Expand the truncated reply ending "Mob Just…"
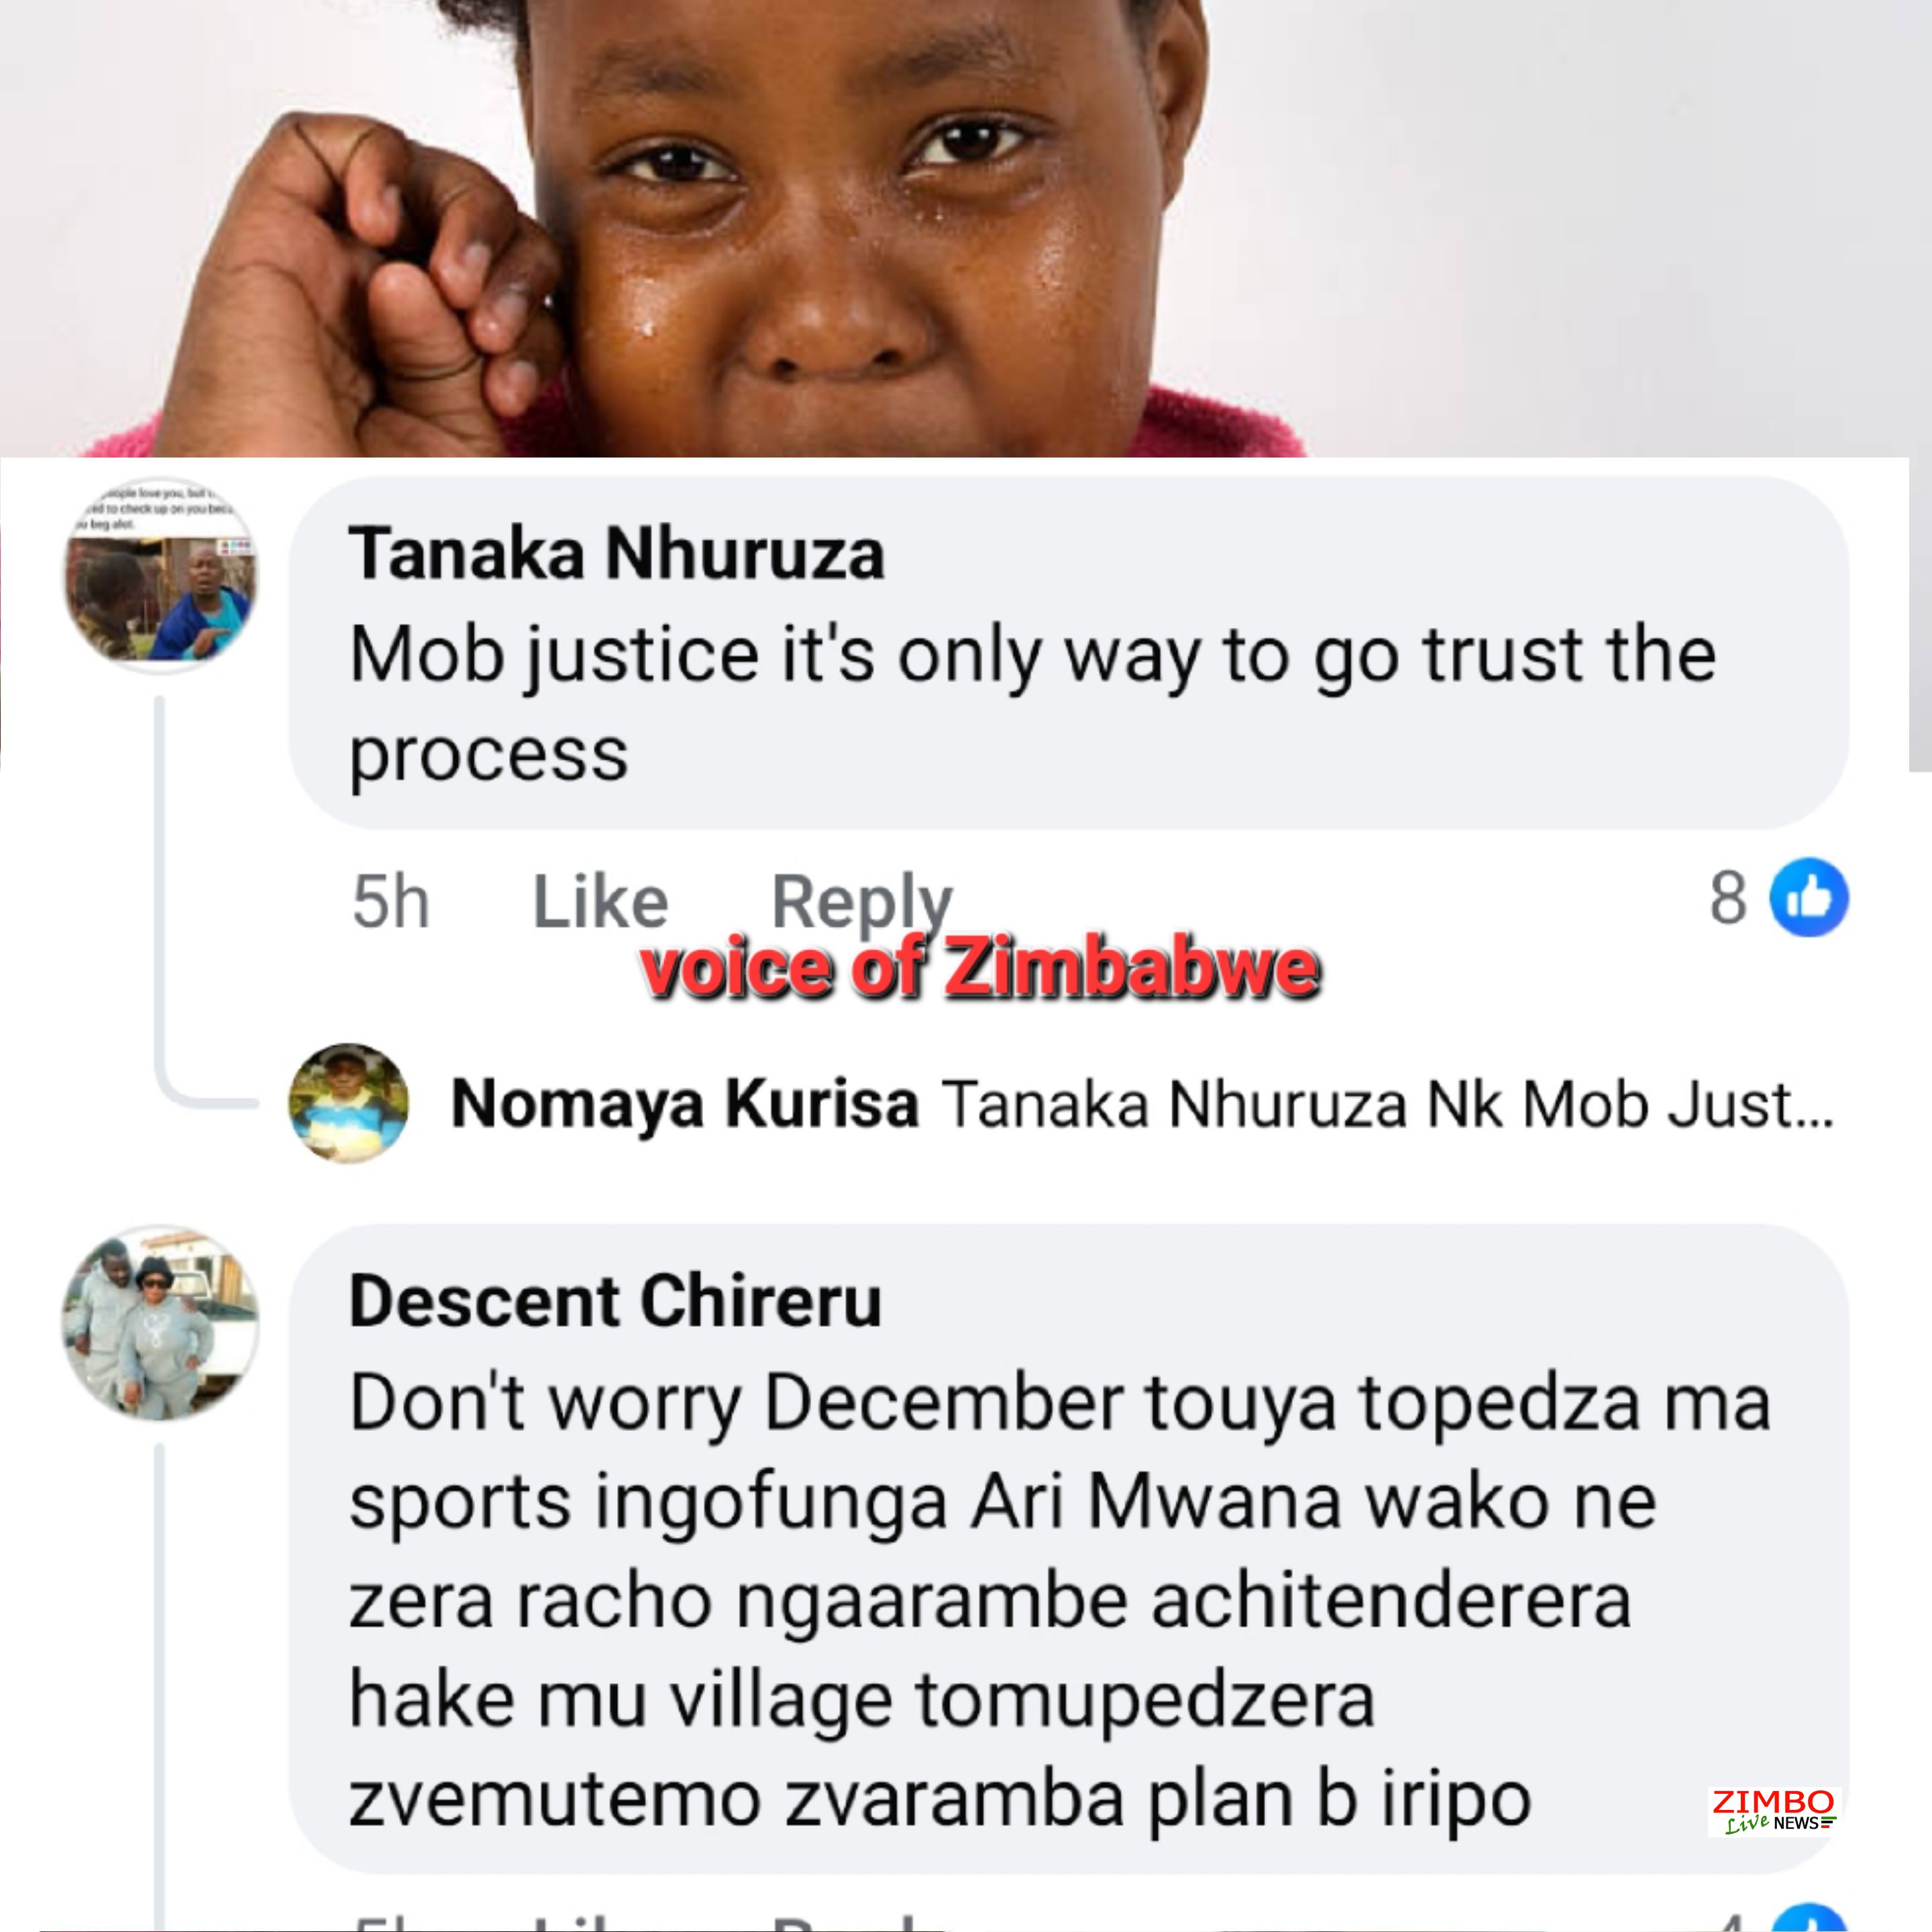1932x1932 pixels. (1388, 1104)
